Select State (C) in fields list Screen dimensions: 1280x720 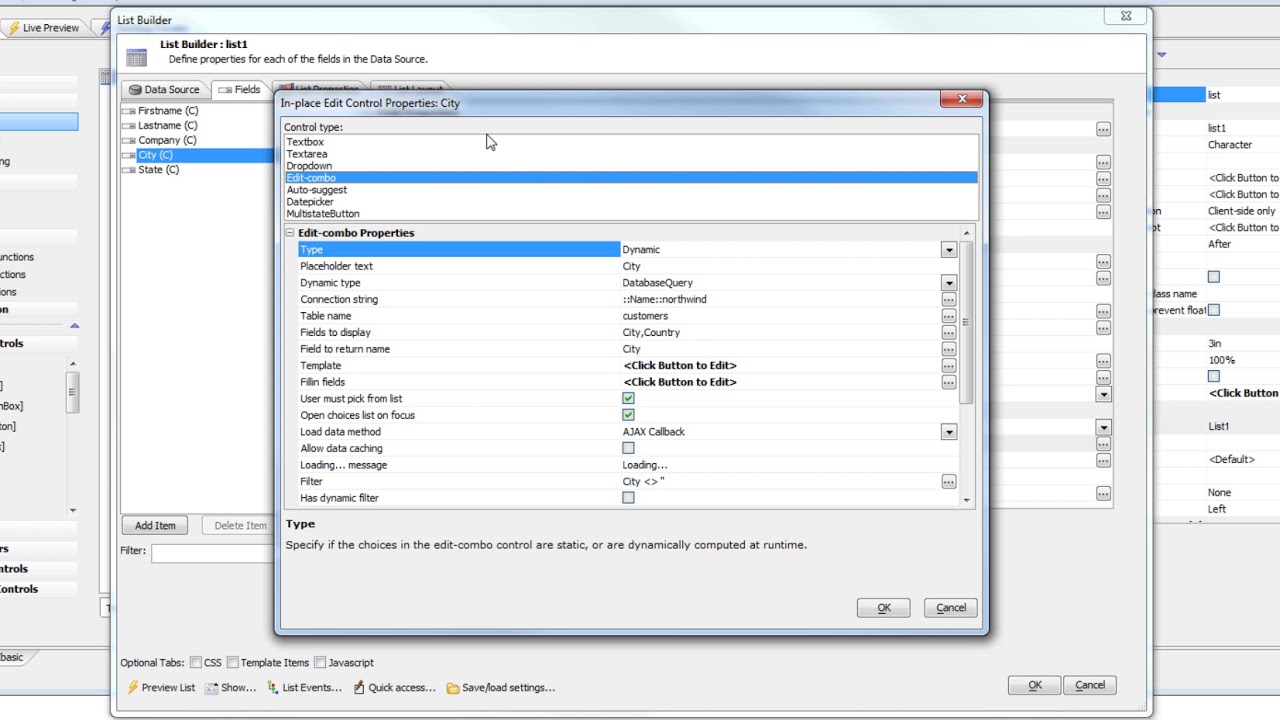(x=158, y=170)
